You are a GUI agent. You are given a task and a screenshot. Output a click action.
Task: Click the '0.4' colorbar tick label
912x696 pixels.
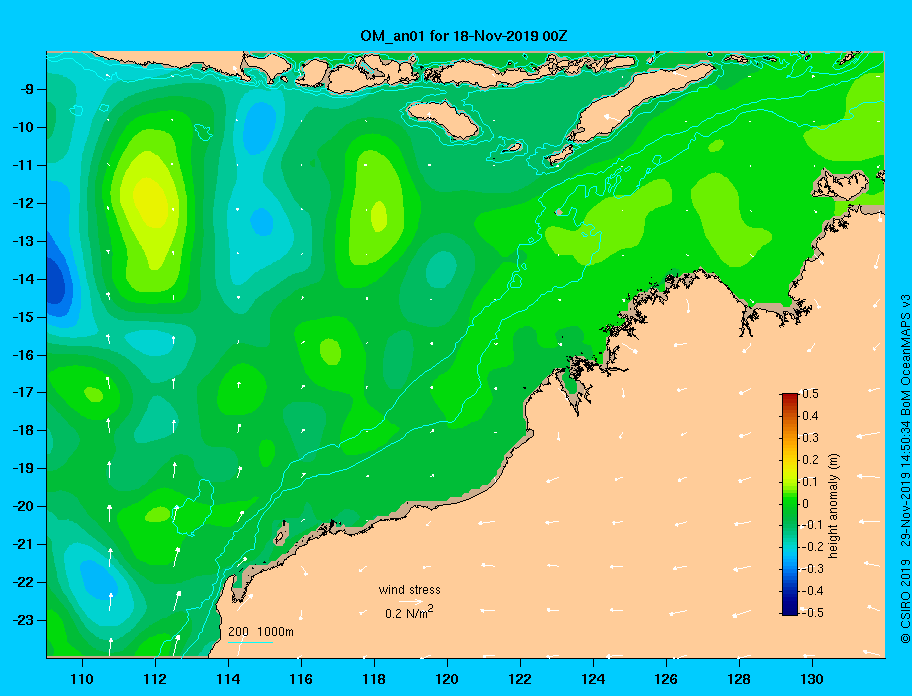click(810, 416)
